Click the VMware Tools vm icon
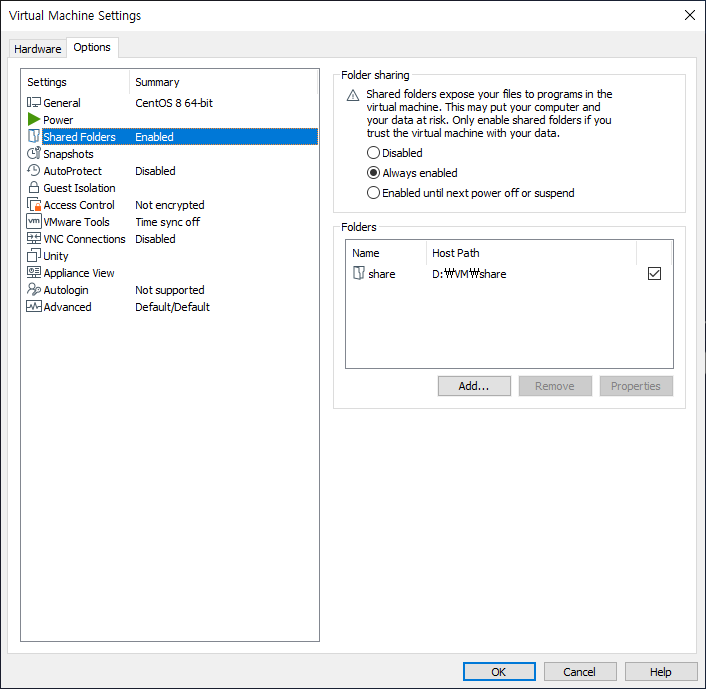706x689 pixels. (x=34, y=222)
